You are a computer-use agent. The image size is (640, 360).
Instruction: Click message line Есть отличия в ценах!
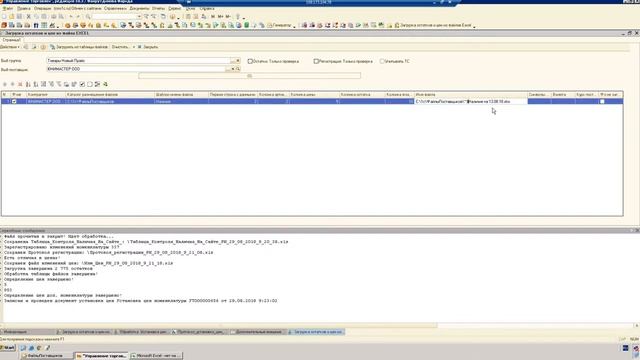[32, 258]
